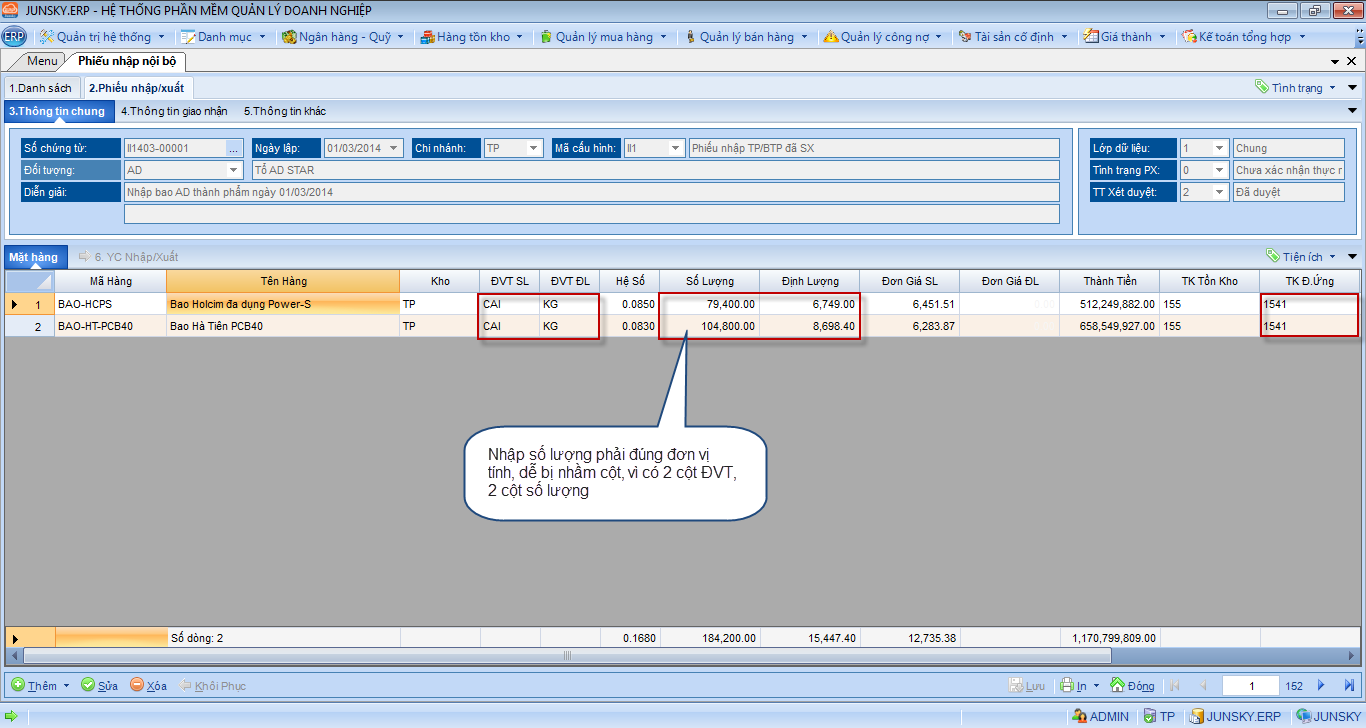Click the Diễn giải description field
The image size is (1366, 728).
590,192
